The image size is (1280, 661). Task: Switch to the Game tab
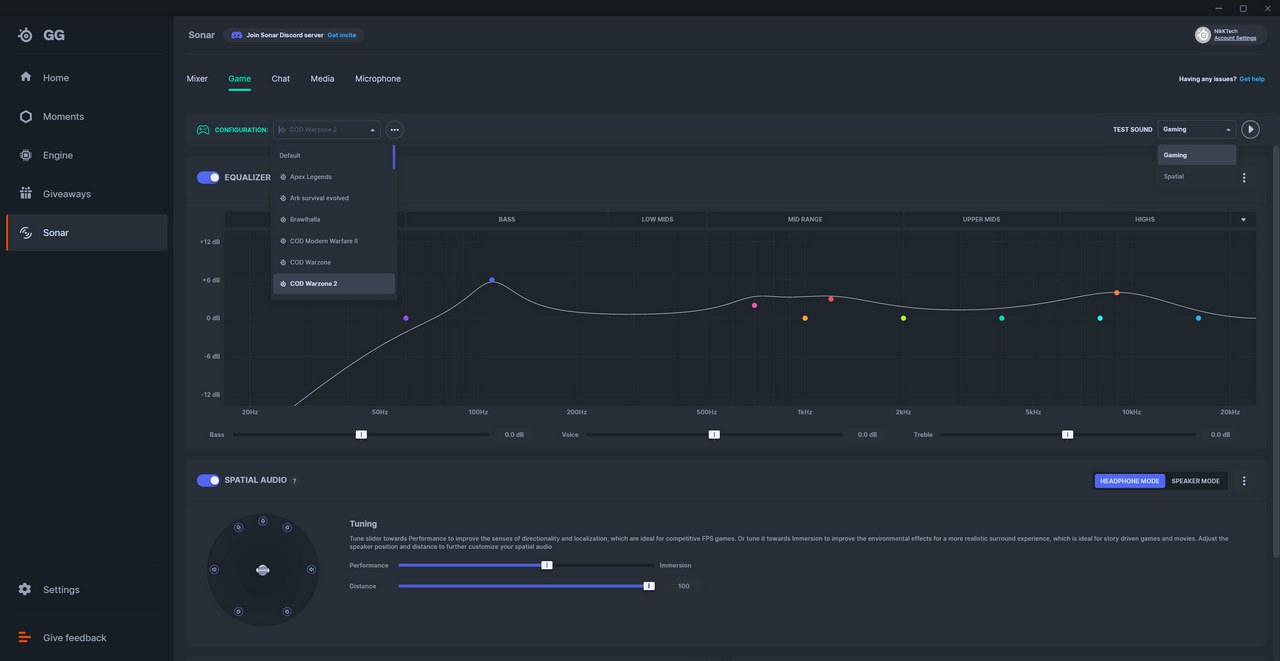[x=239, y=79]
